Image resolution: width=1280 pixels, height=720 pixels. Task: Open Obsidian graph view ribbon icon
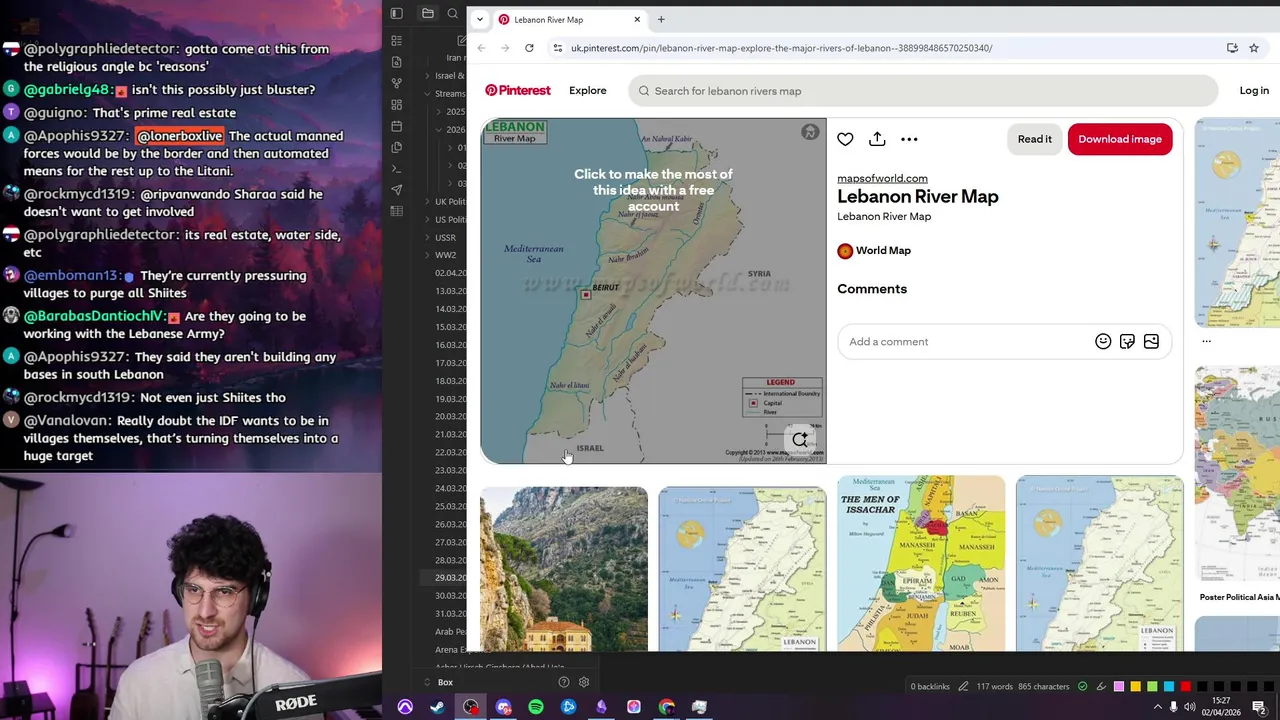click(x=397, y=83)
